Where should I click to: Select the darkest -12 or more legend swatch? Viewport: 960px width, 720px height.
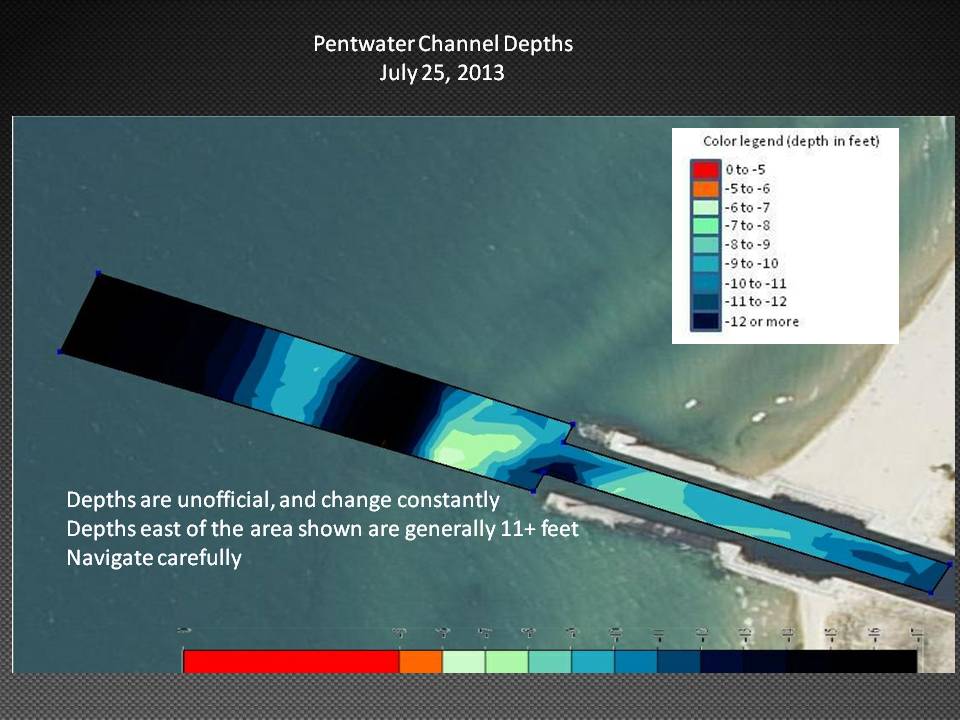click(705, 321)
